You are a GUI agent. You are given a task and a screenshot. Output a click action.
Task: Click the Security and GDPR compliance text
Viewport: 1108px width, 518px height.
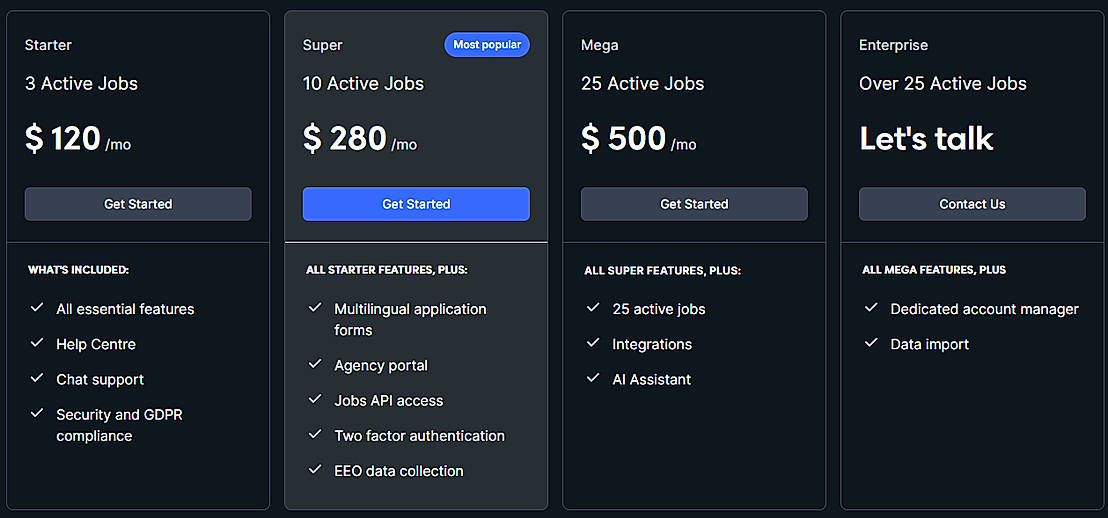point(119,425)
